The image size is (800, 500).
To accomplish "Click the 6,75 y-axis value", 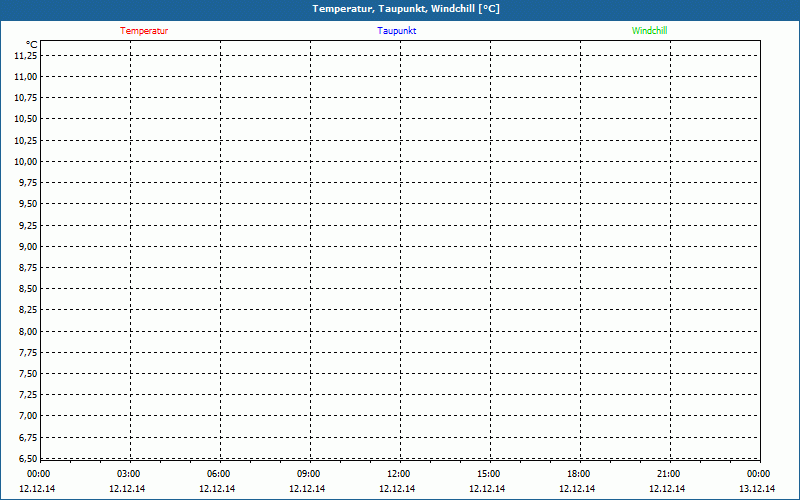I will (x=28, y=438).
